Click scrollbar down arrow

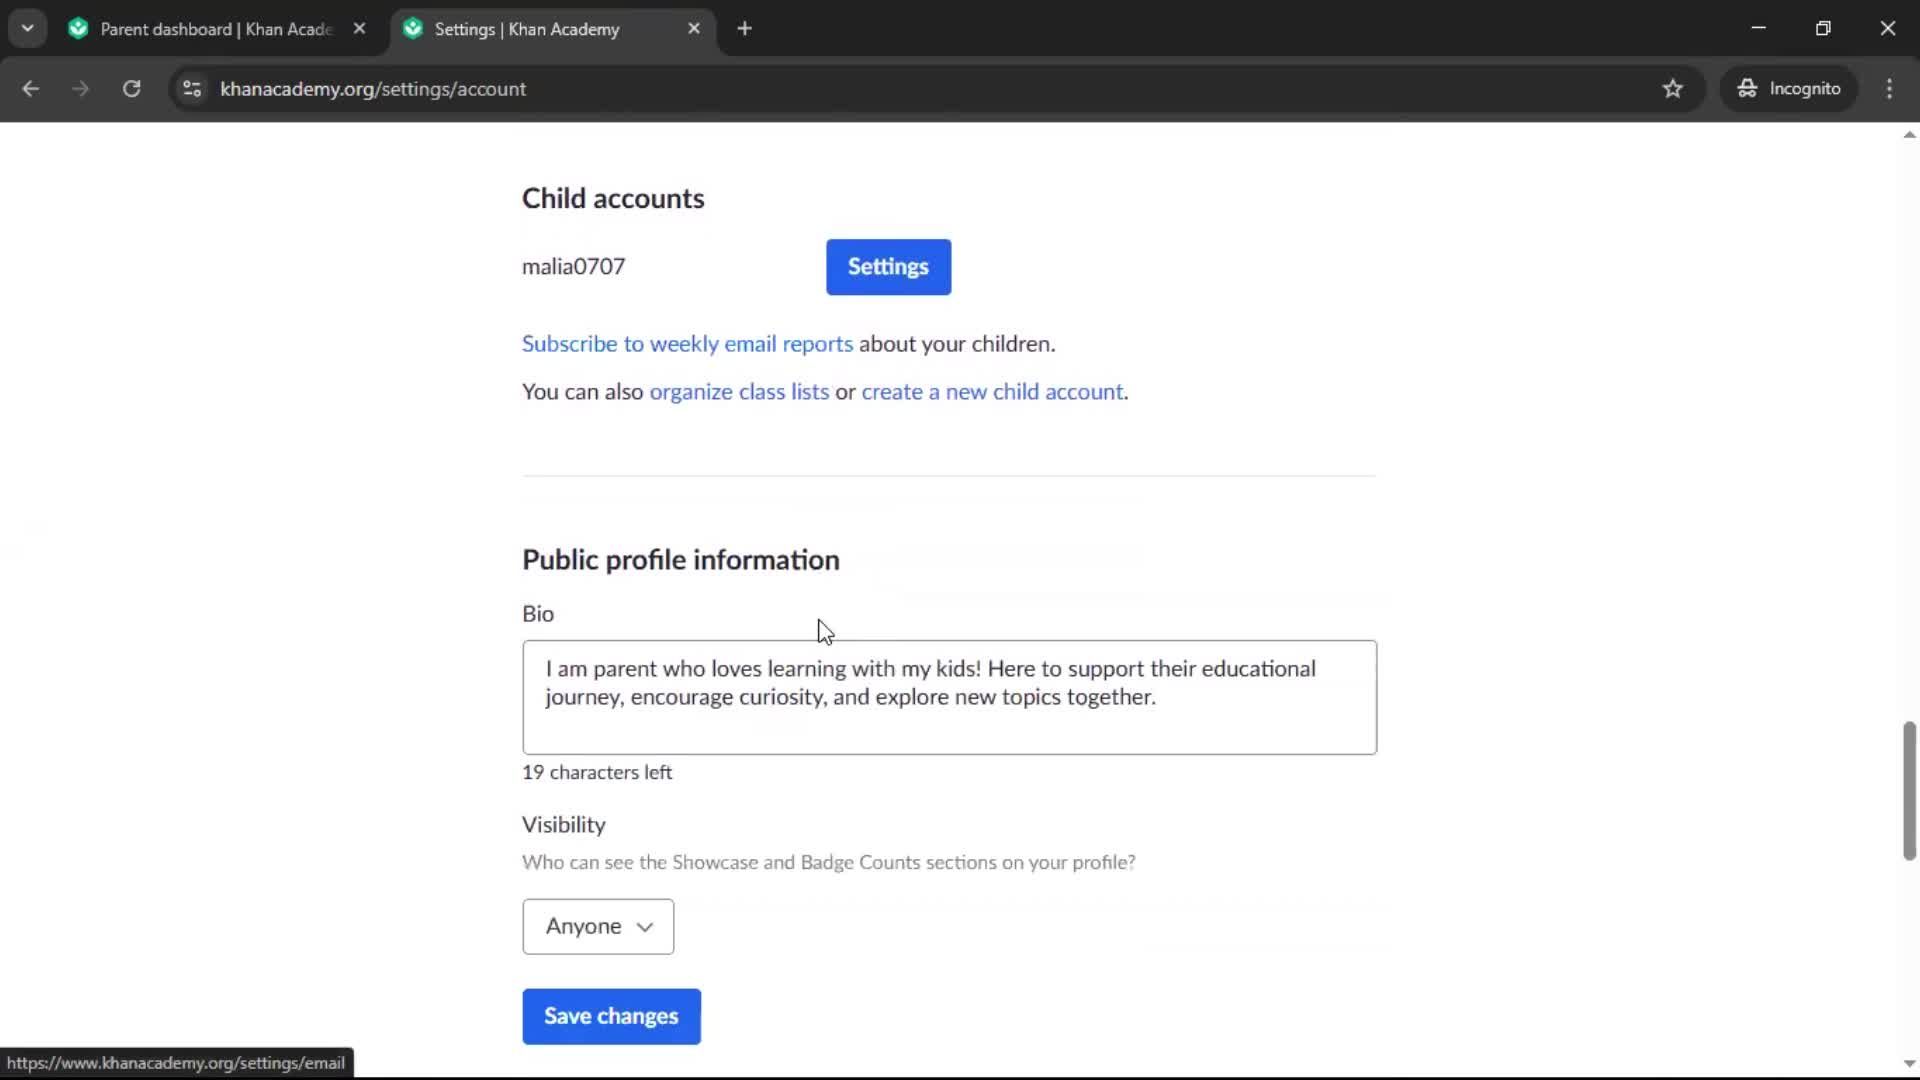(x=1909, y=1064)
